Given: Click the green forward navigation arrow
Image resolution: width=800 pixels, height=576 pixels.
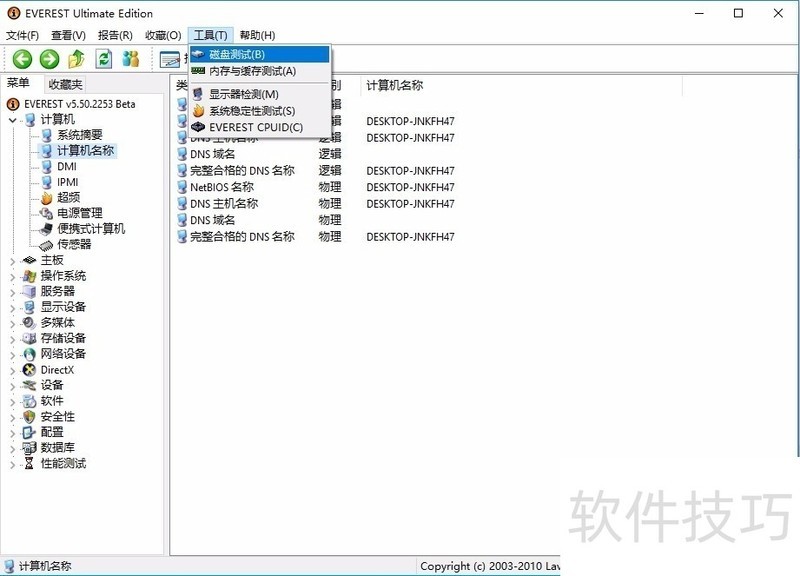Looking at the screenshot, I should tap(48, 58).
